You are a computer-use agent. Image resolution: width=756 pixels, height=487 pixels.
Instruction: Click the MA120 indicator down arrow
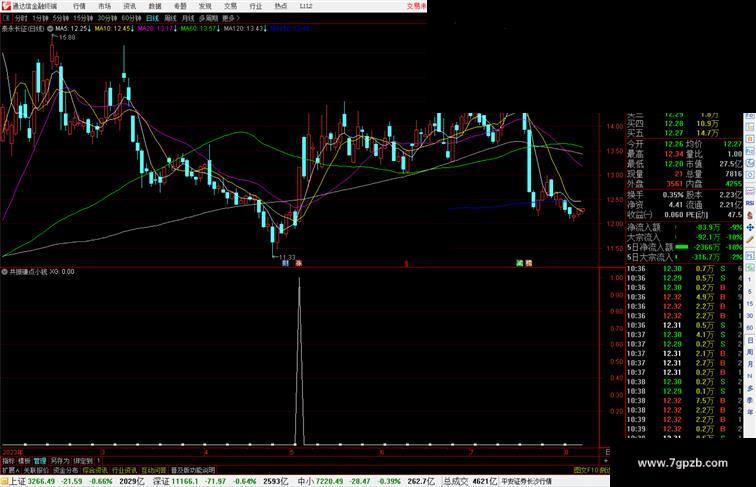265,29
